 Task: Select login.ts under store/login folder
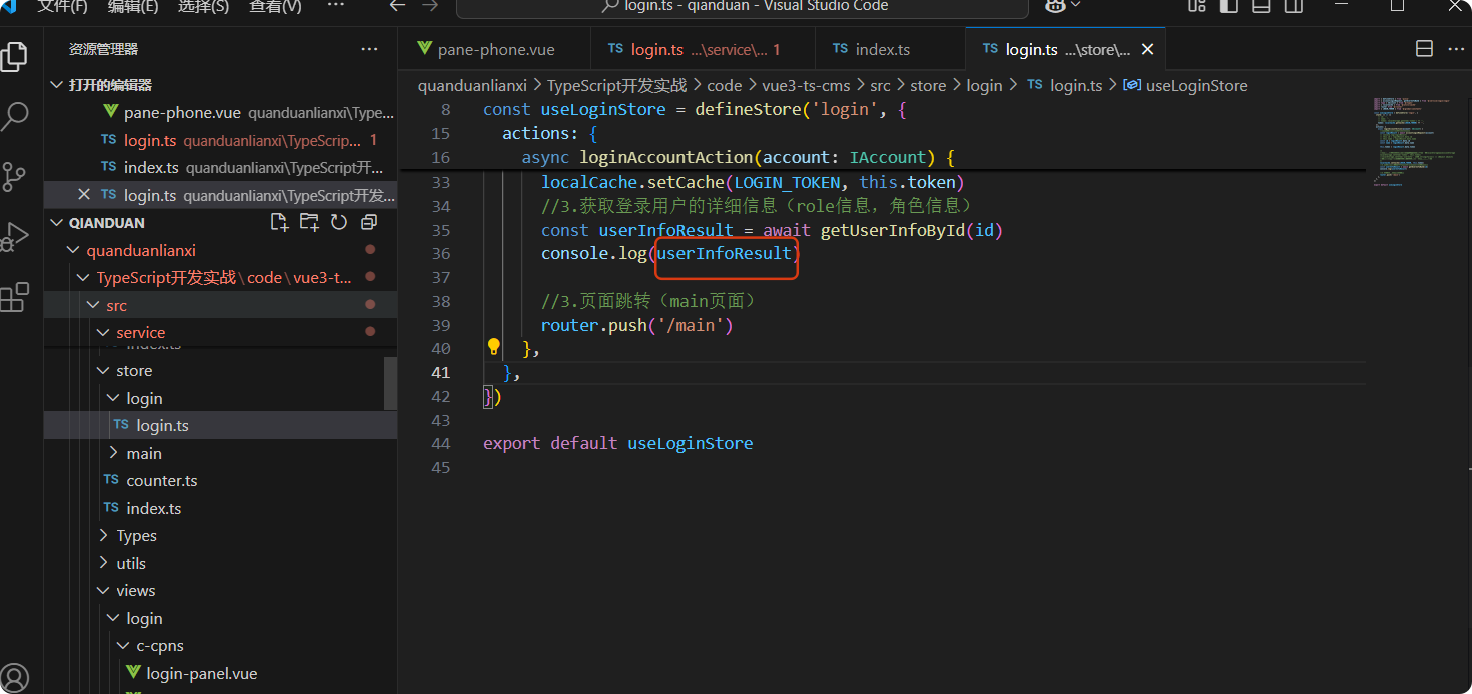(221, 425)
